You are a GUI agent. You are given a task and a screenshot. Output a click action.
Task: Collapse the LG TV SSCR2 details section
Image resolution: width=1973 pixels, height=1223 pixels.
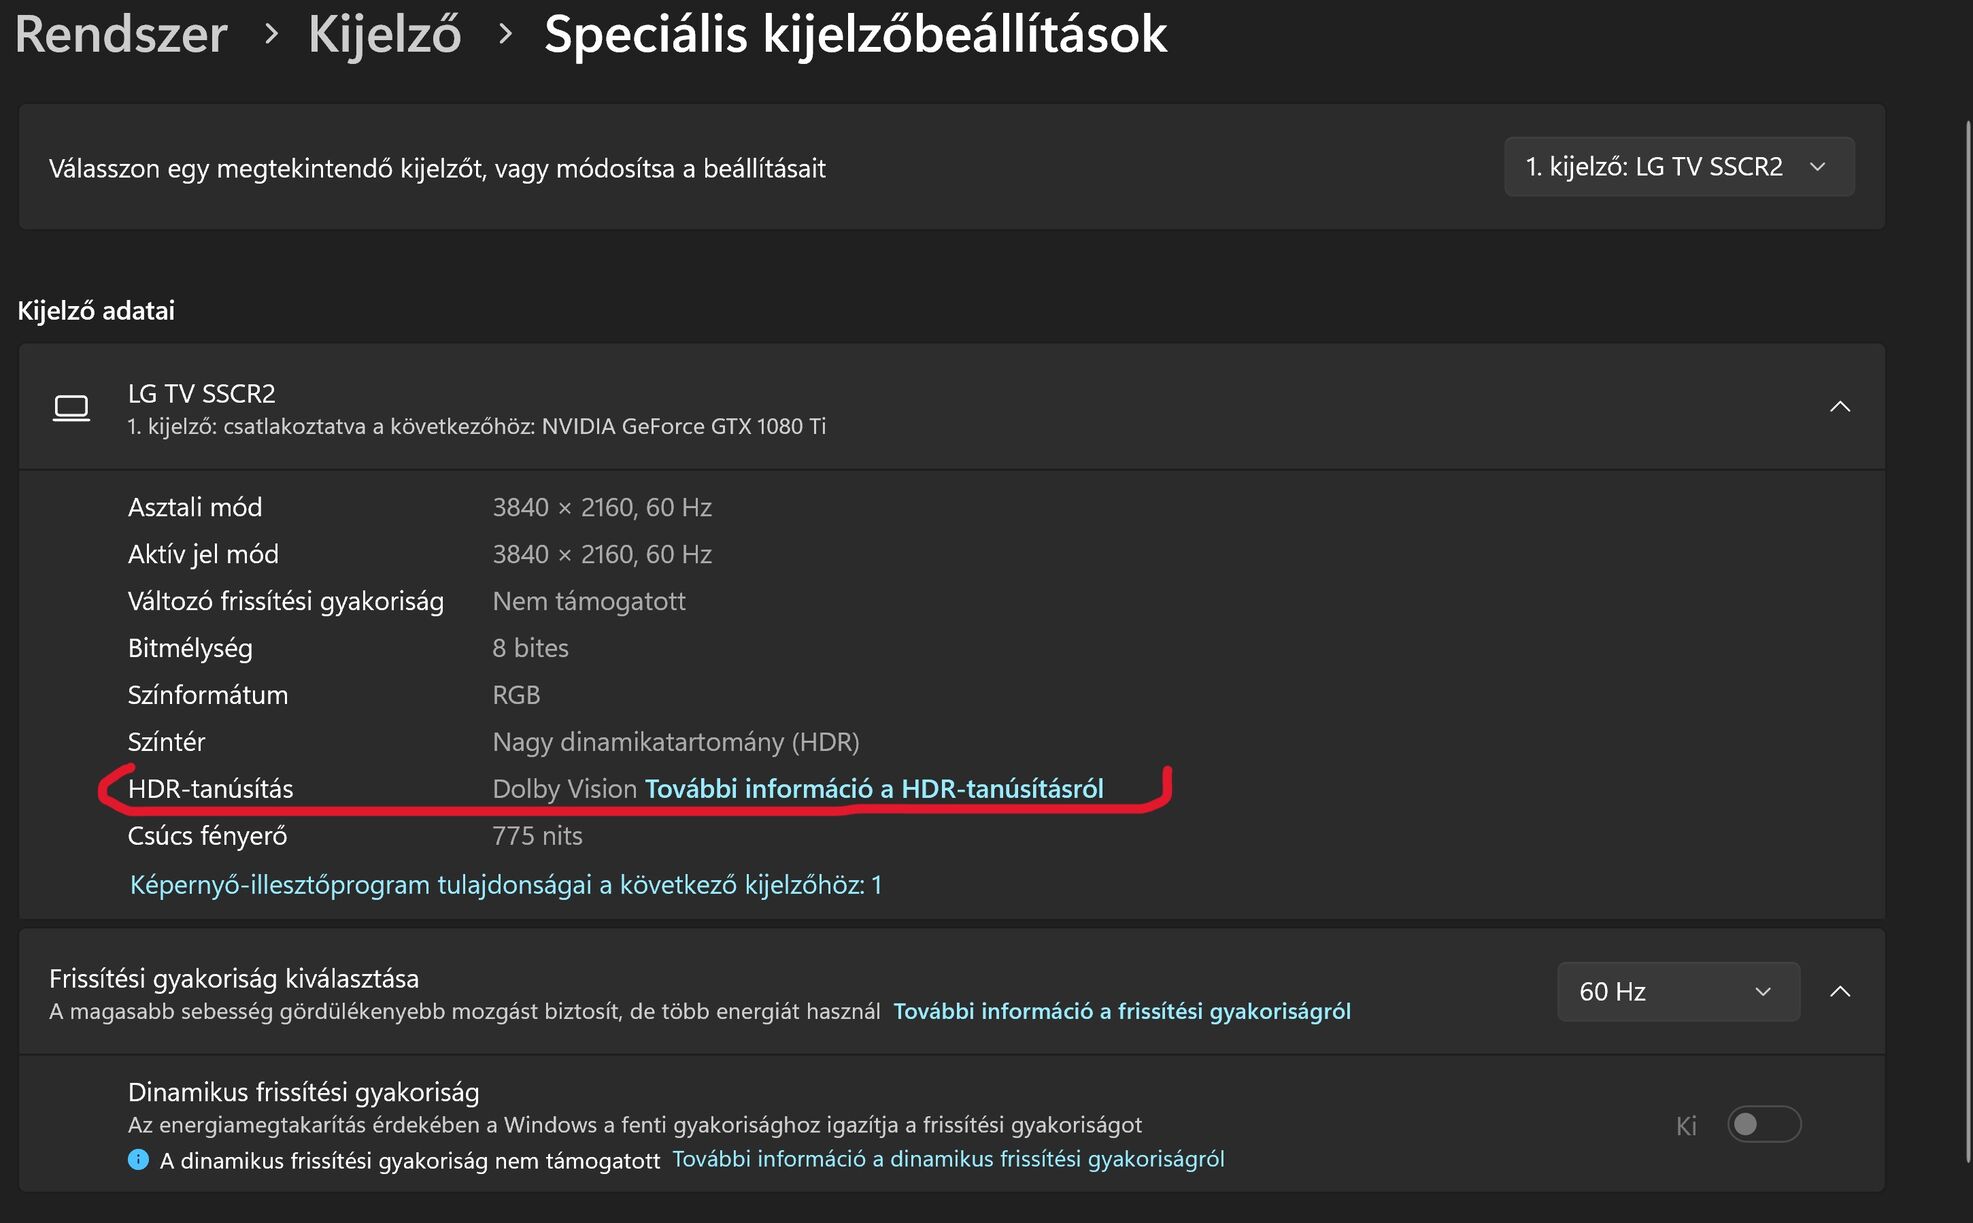pyautogui.click(x=1839, y=407)
